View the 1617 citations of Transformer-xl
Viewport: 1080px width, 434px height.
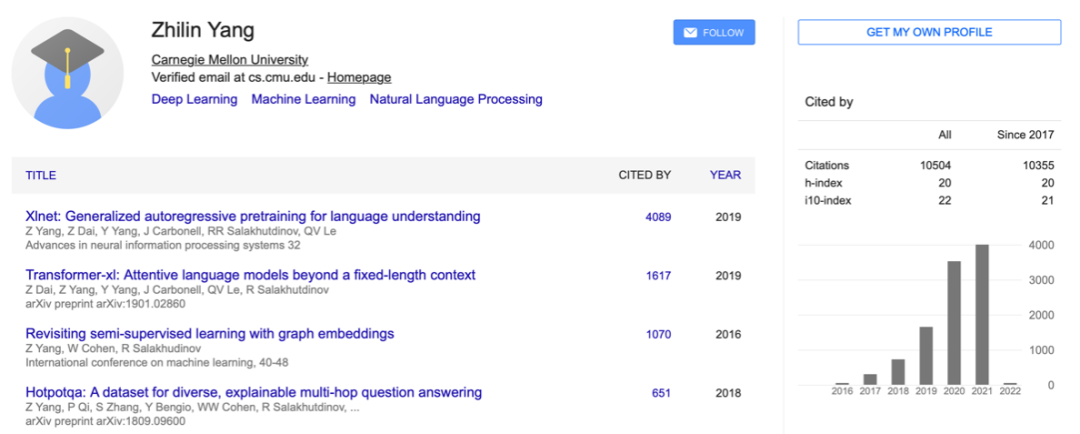pos(658,276)
